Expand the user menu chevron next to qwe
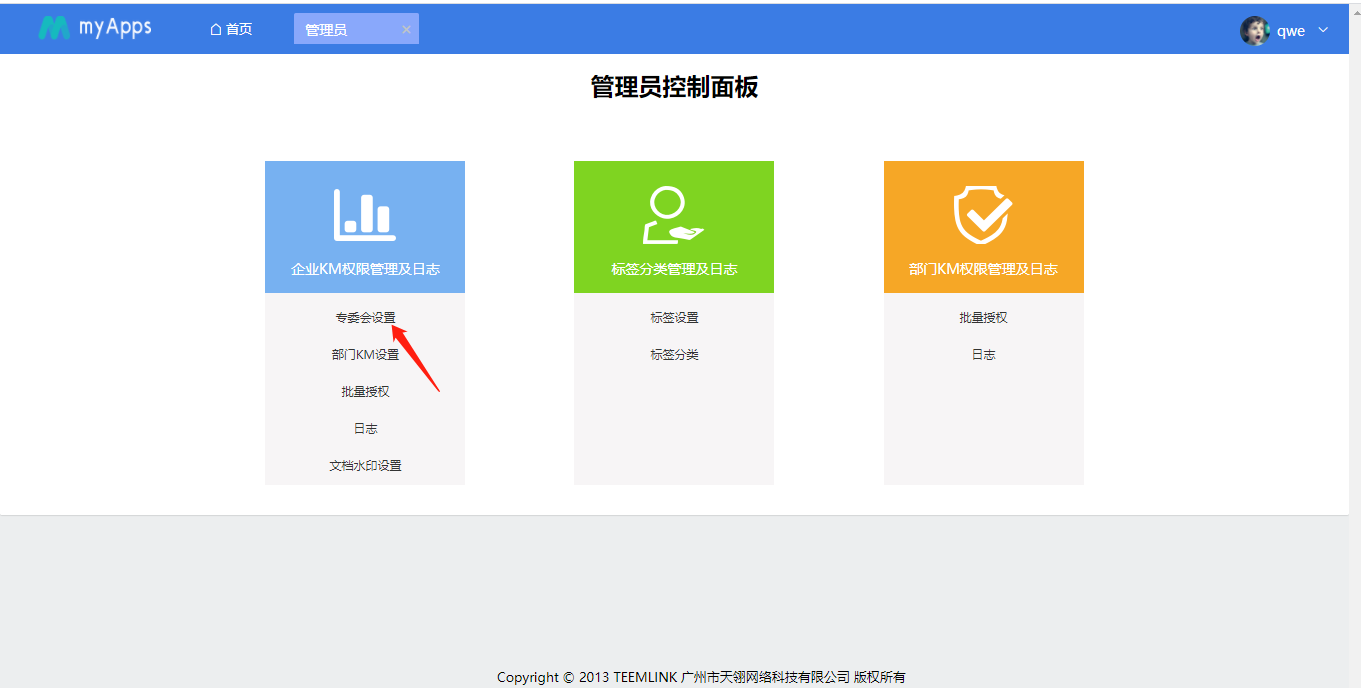The height and width of the screenshot is (688, 1361). (x=1323, y=30)
